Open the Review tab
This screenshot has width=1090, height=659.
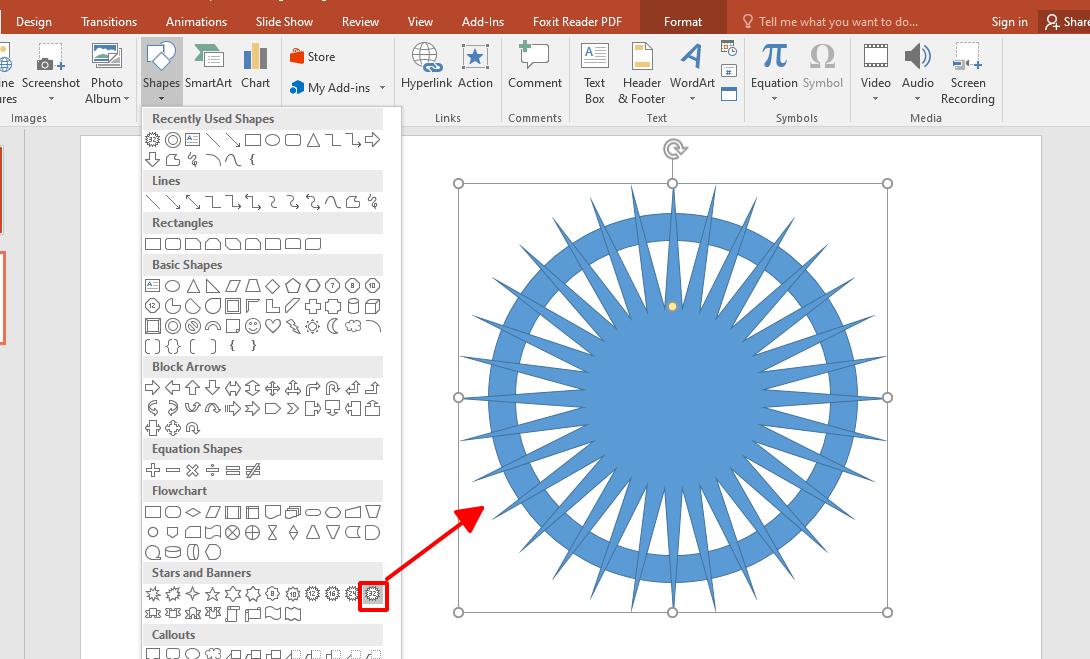point(360,20)
